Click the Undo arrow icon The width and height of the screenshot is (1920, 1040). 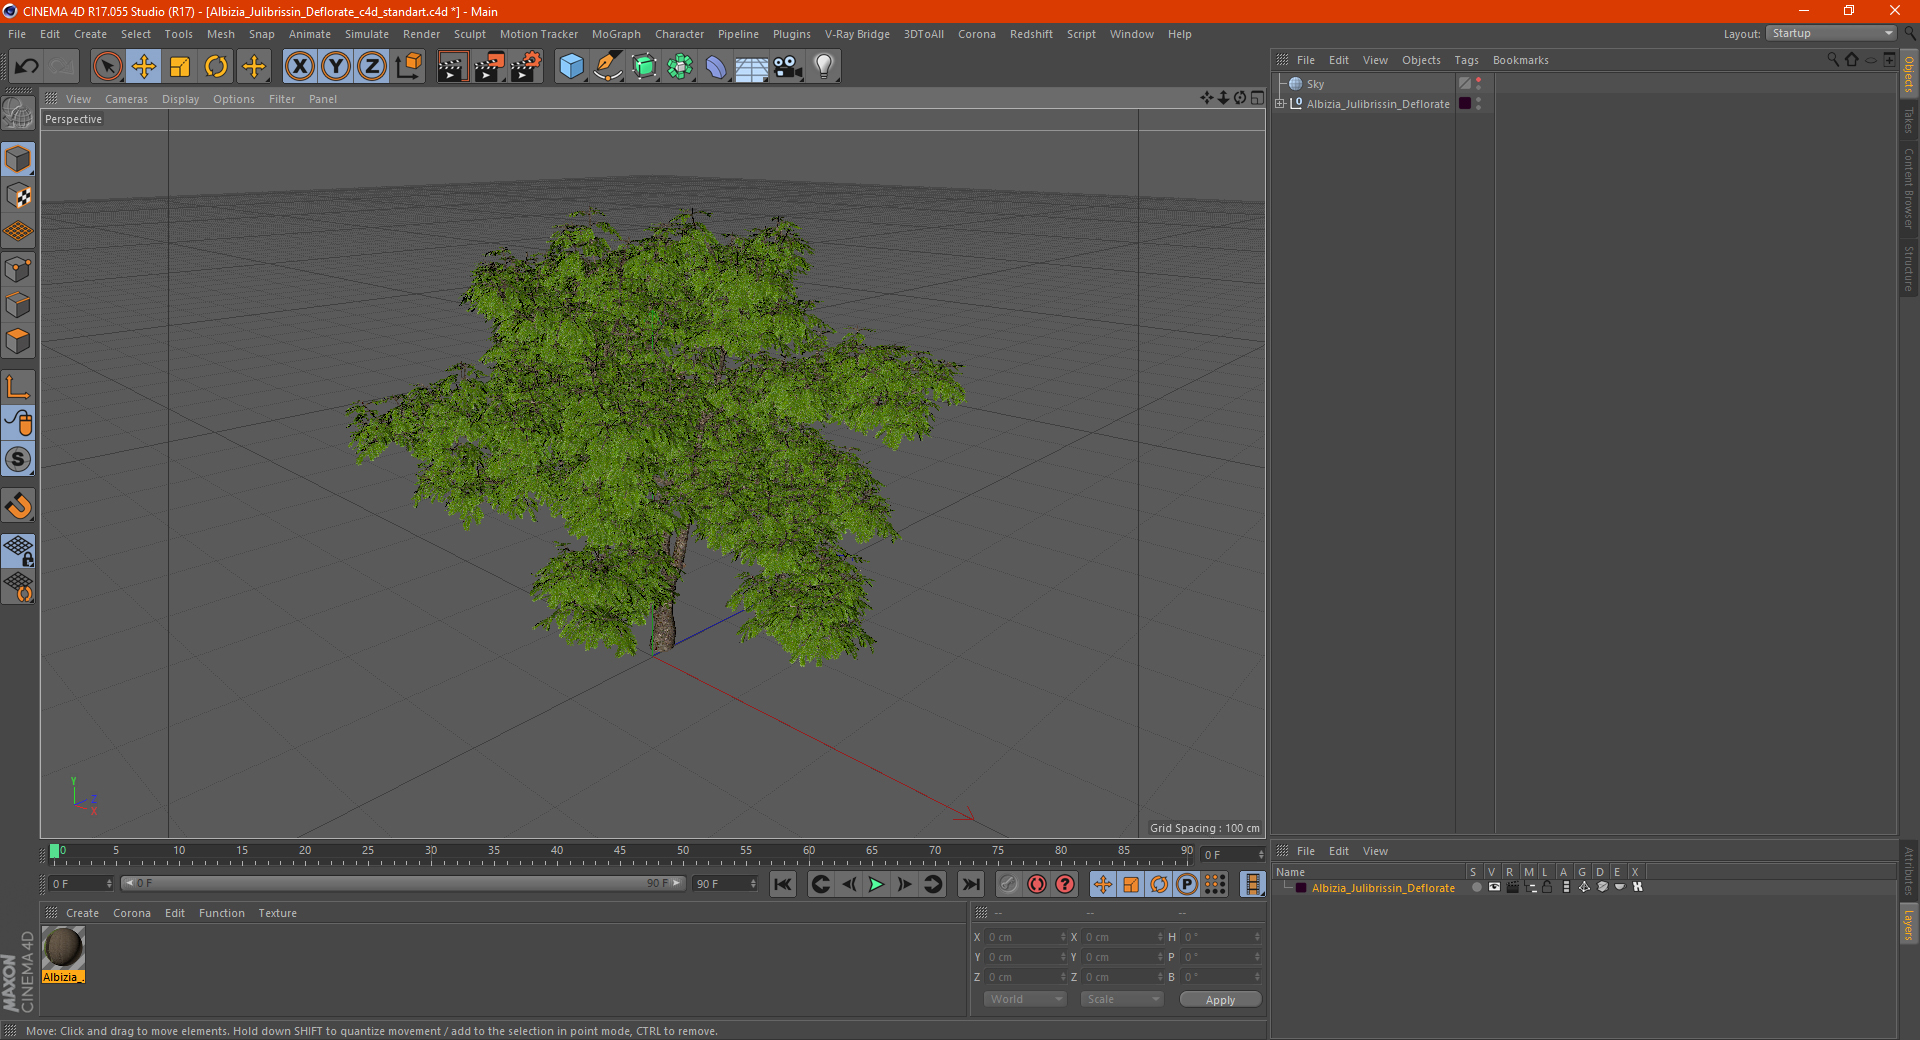pos(27,67)
